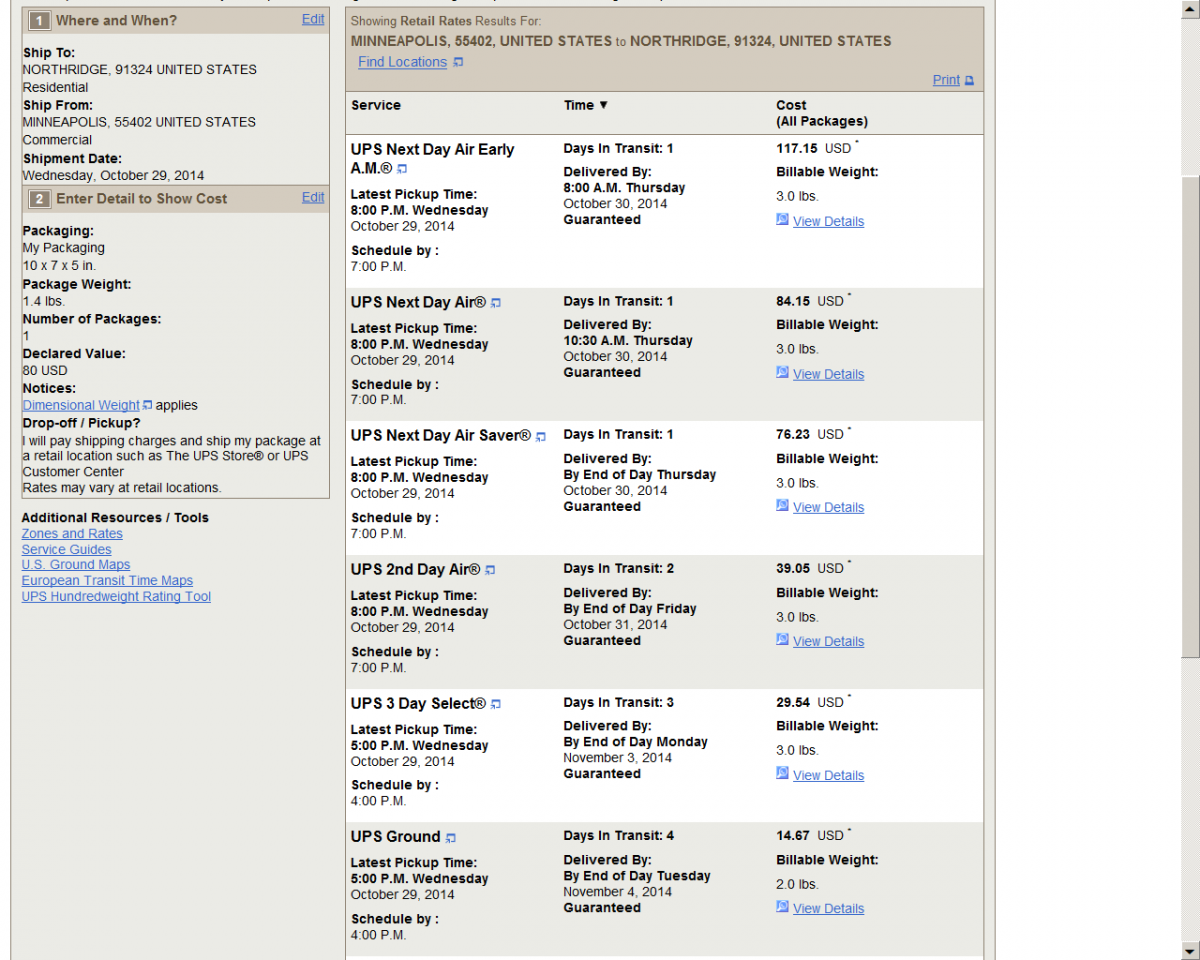Click the details icon in the 14.67 USD row
Viewport: 1200px width, 960px height.
pyautogui.click(x=783, y=907)
